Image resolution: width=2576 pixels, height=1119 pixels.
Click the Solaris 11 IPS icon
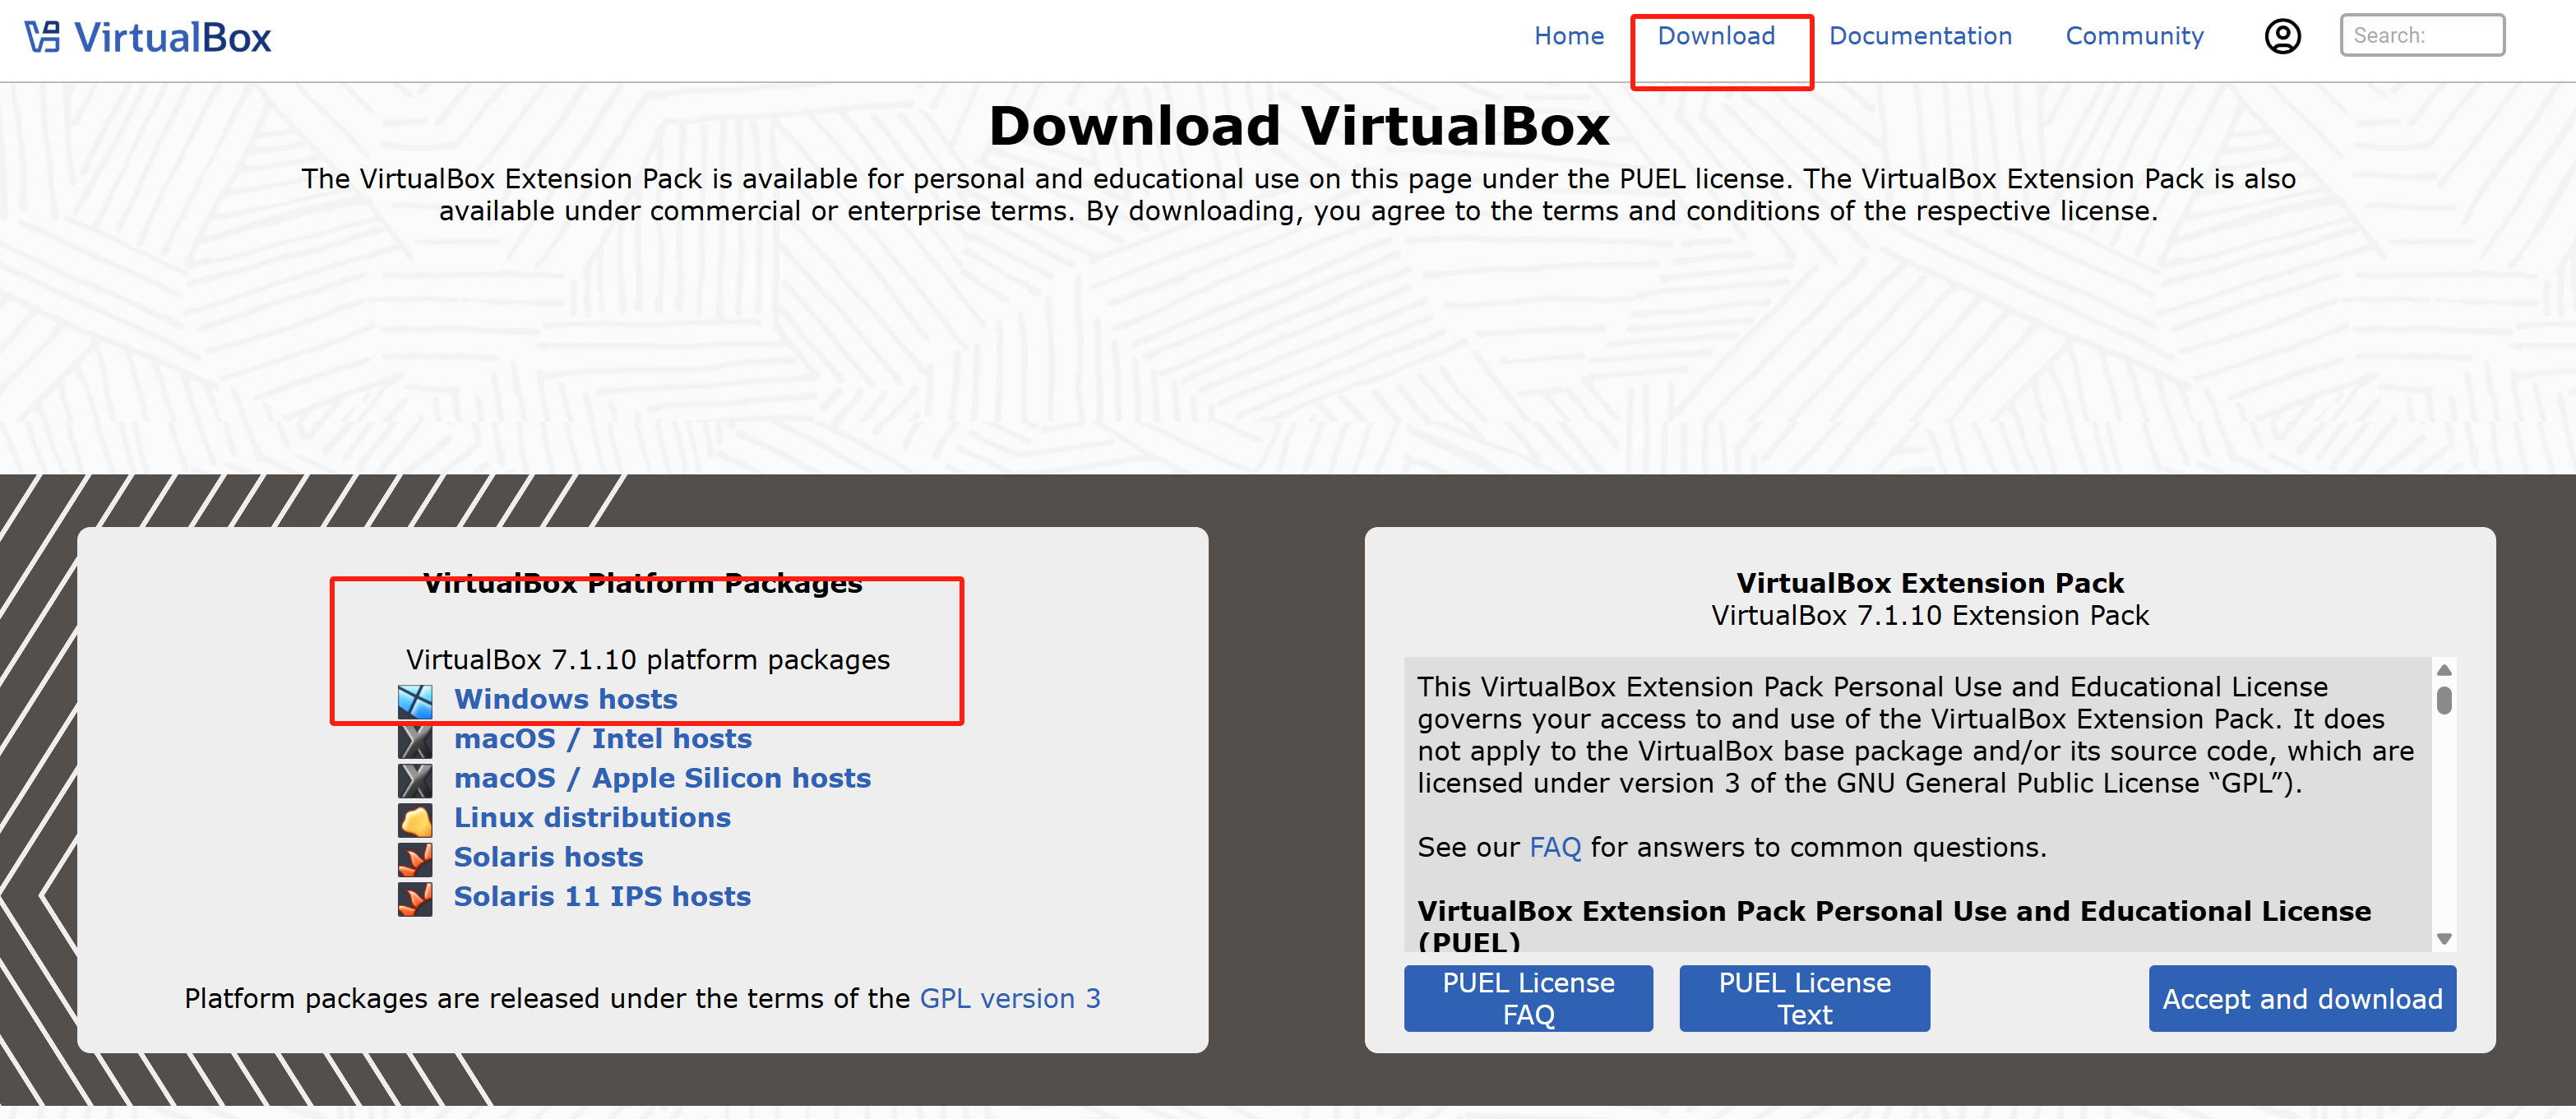coord(415,898)
